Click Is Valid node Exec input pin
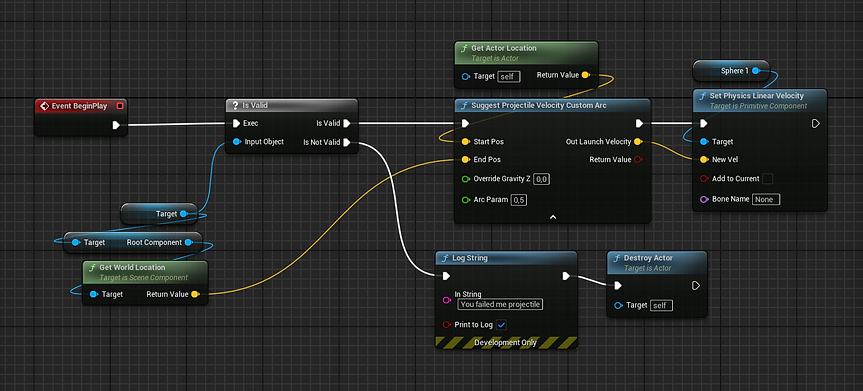863x391 pixels. tap(236, 123)
